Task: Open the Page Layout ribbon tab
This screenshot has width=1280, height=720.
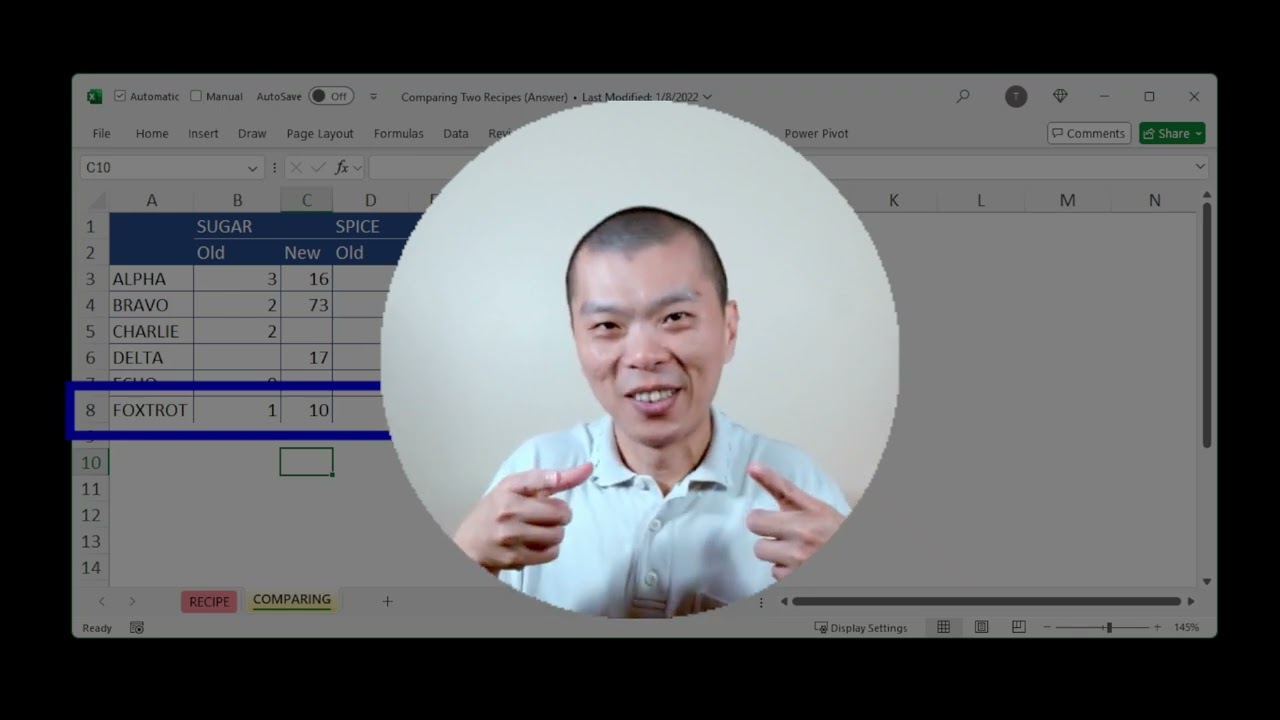Action: pyautogui.click(x=320, y=133)
